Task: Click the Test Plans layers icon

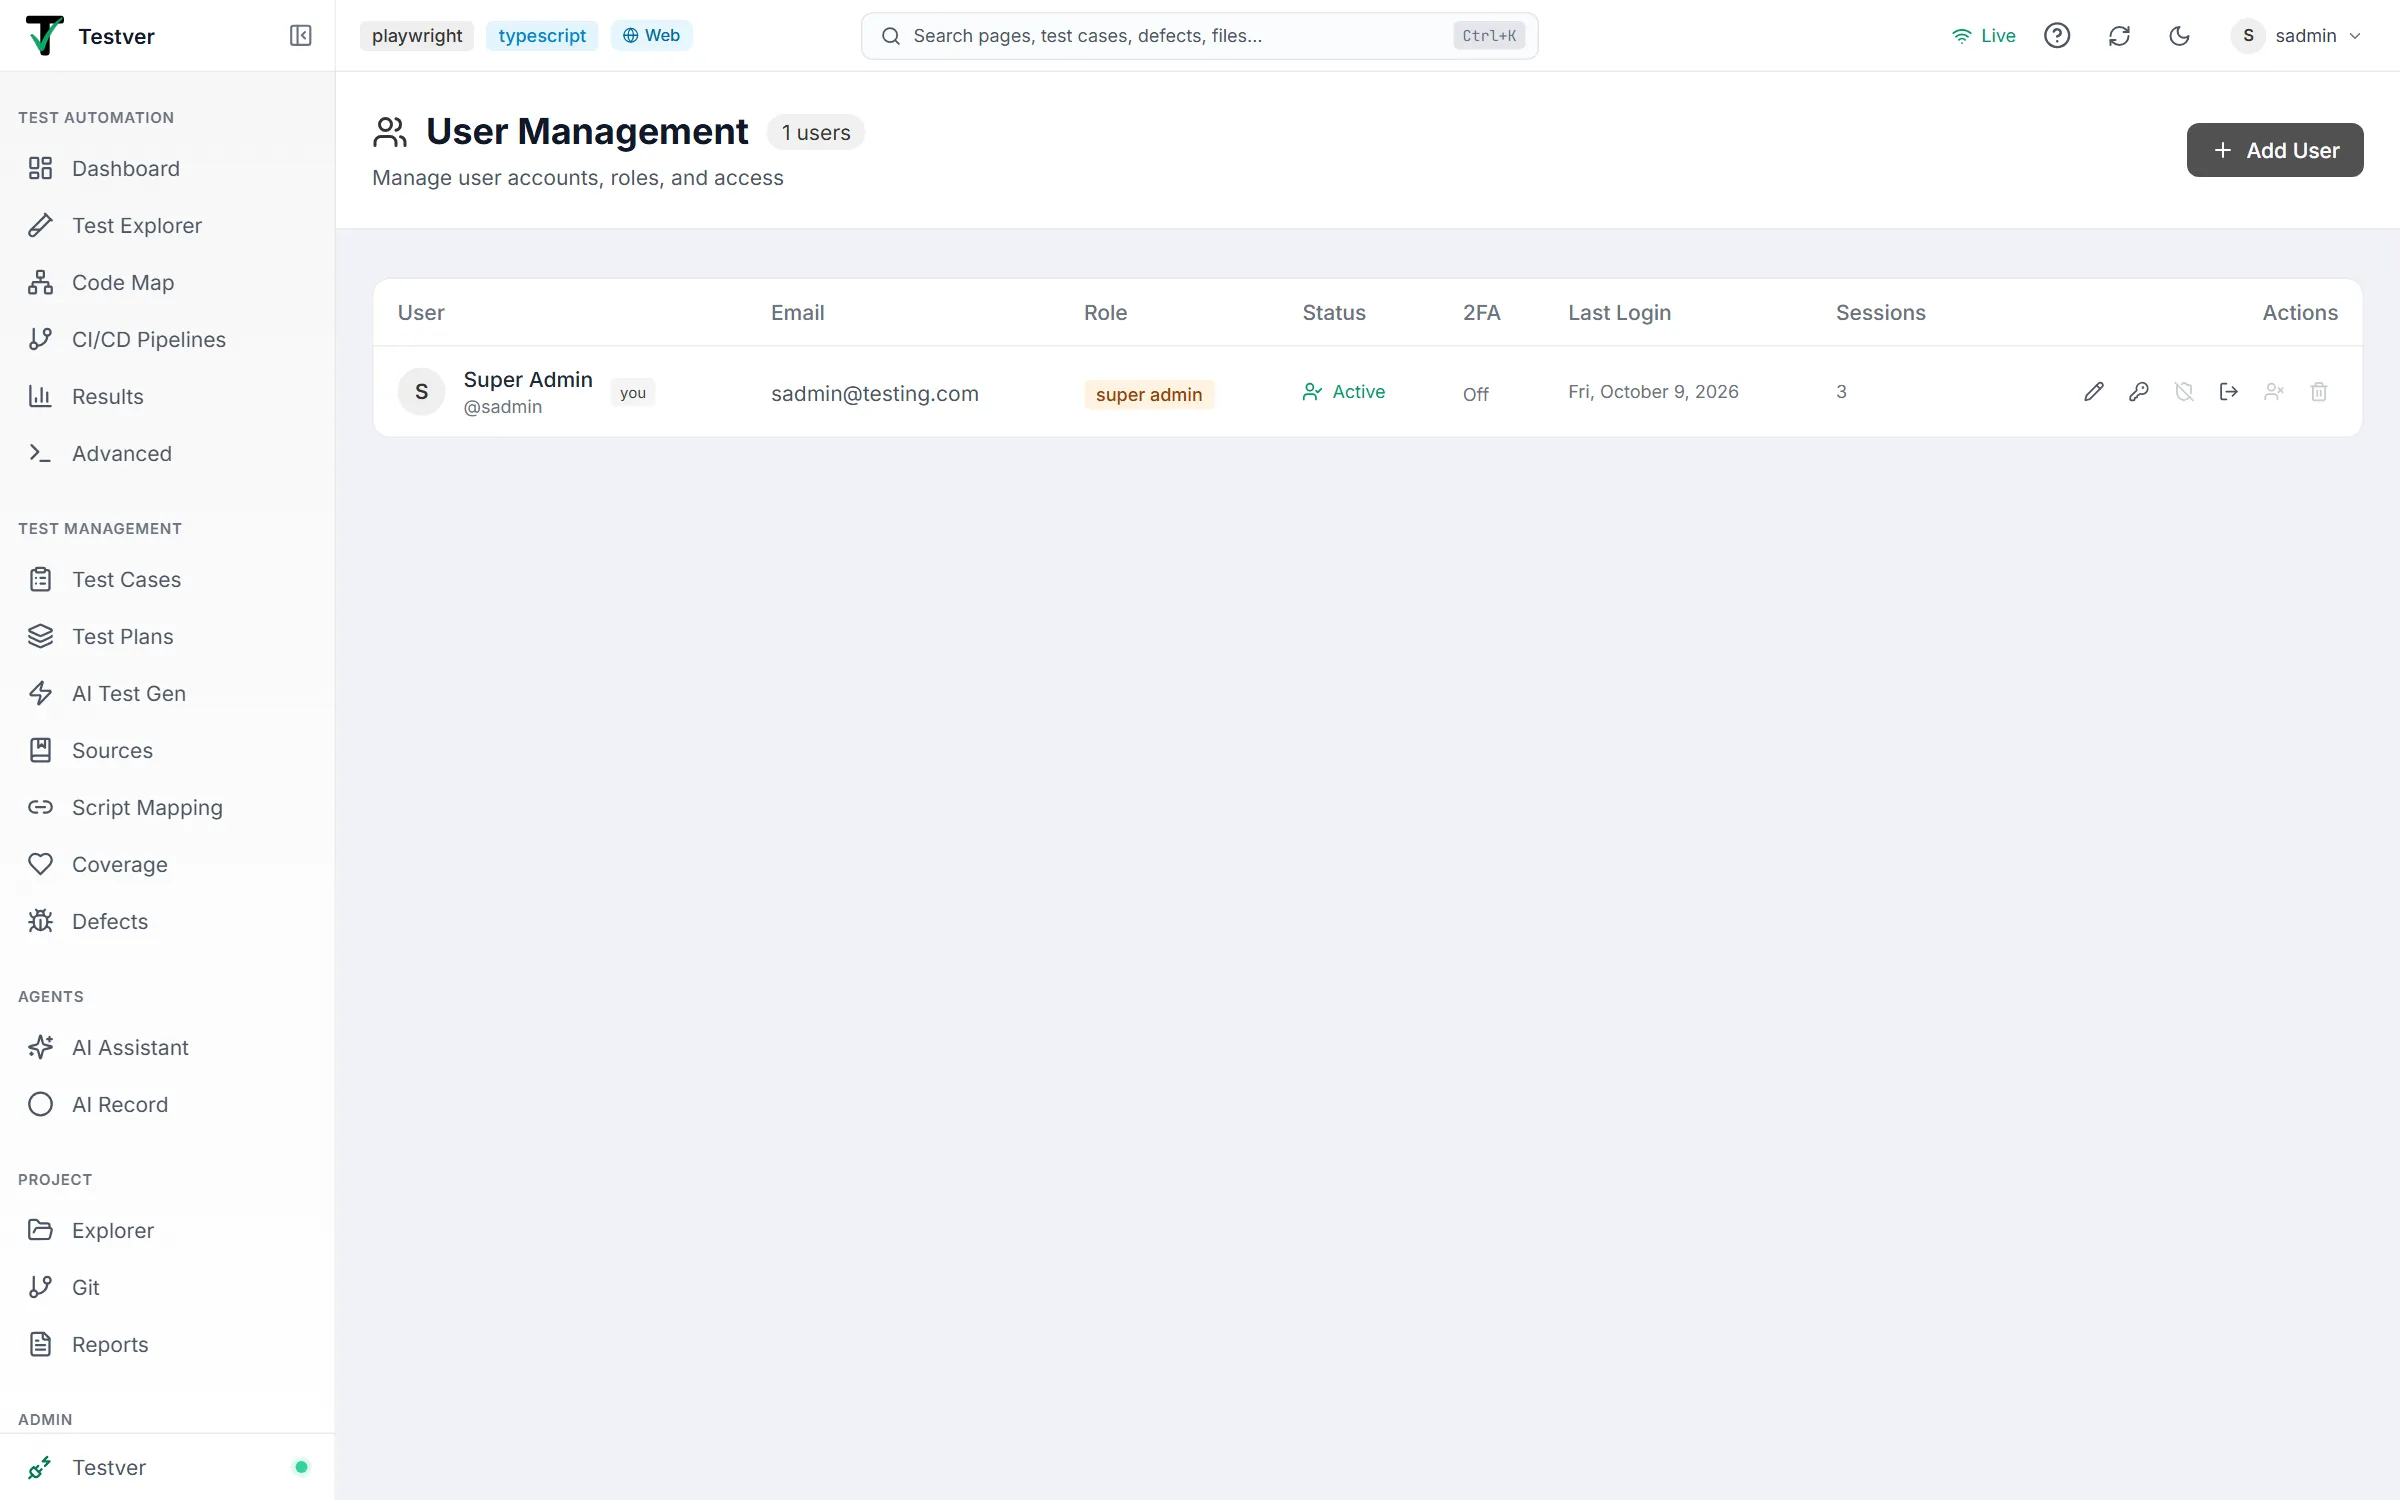Action: tap(40, 637)
